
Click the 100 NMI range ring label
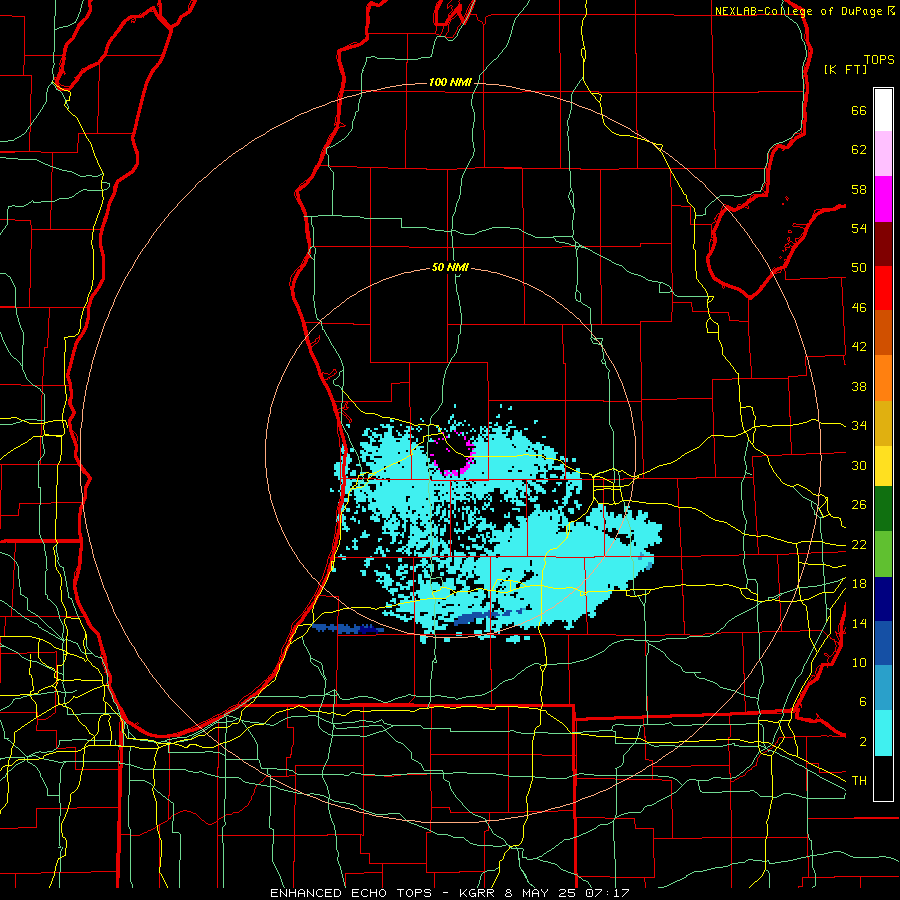pos(450,82)
